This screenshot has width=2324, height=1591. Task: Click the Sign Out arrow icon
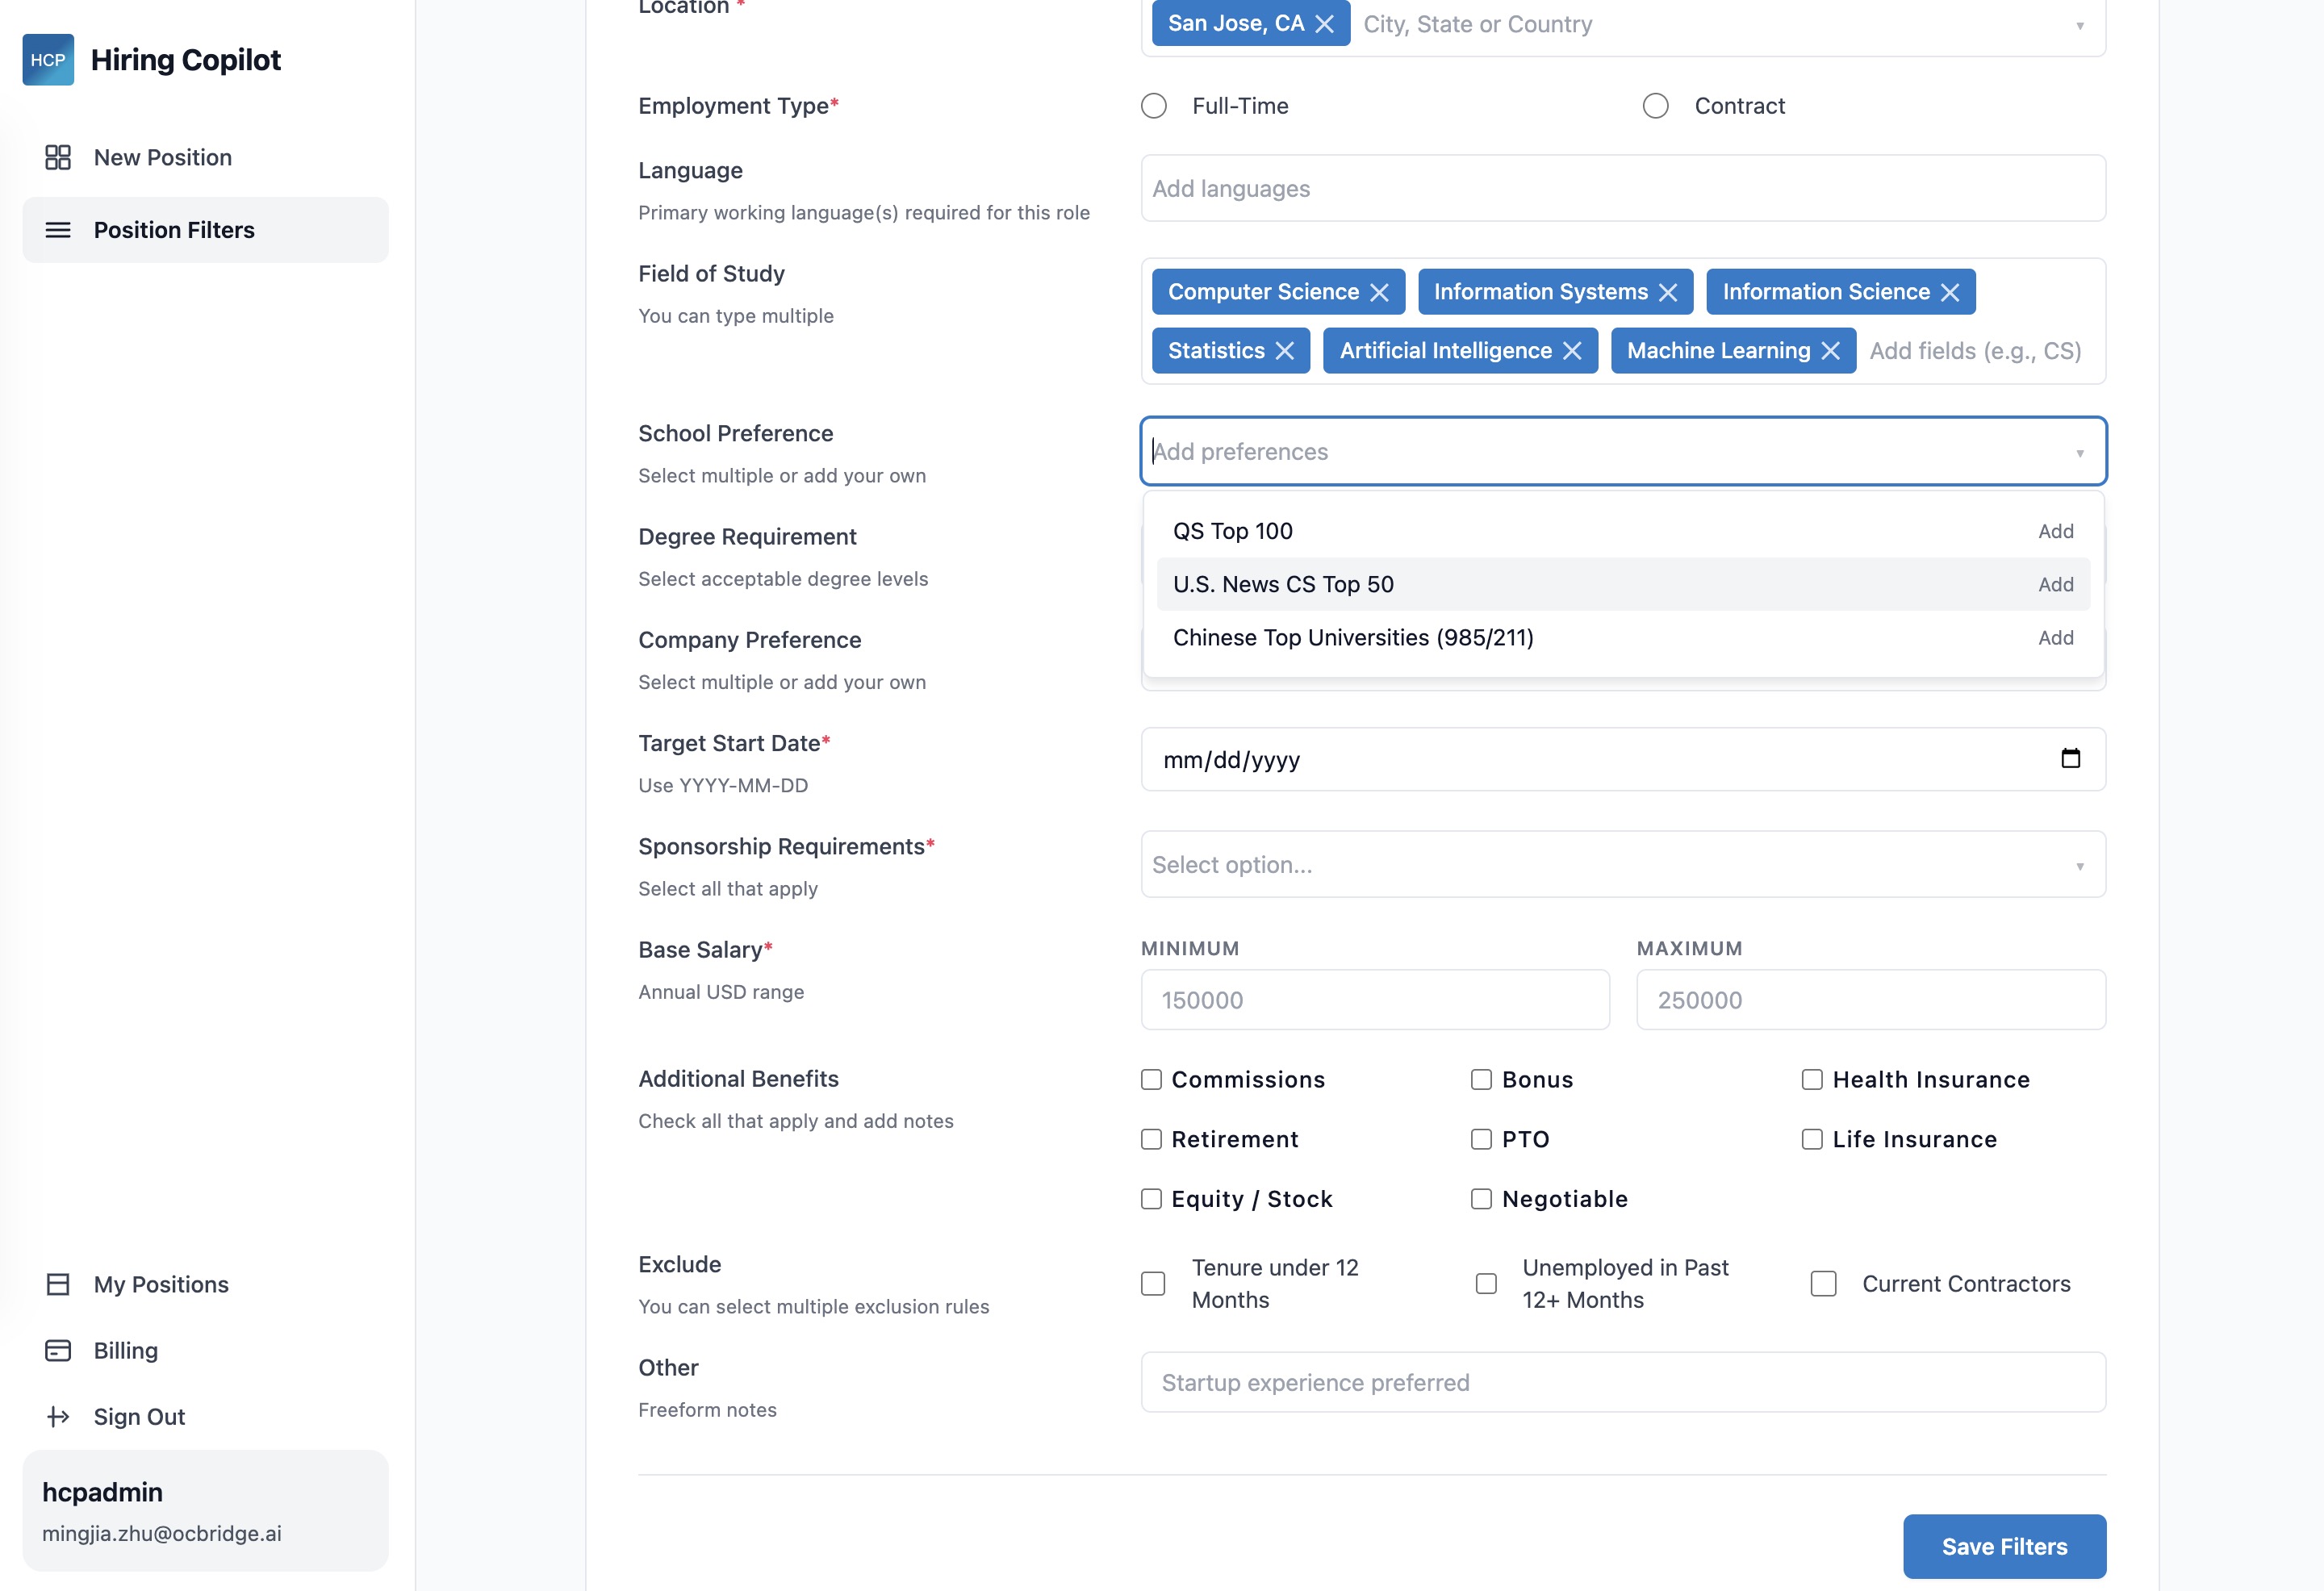click(x=58, y=1416)
